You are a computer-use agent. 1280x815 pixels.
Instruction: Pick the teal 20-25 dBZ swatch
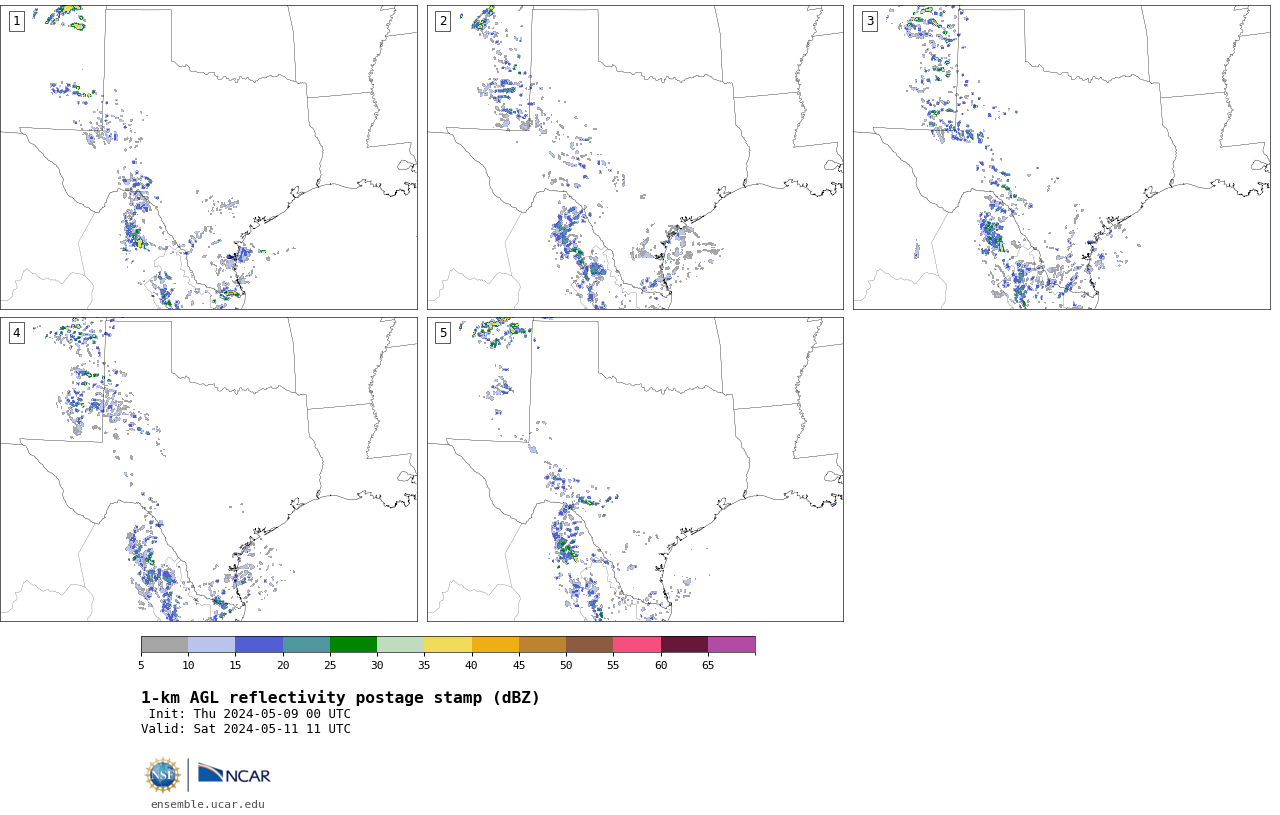click(x=306, y=644)
